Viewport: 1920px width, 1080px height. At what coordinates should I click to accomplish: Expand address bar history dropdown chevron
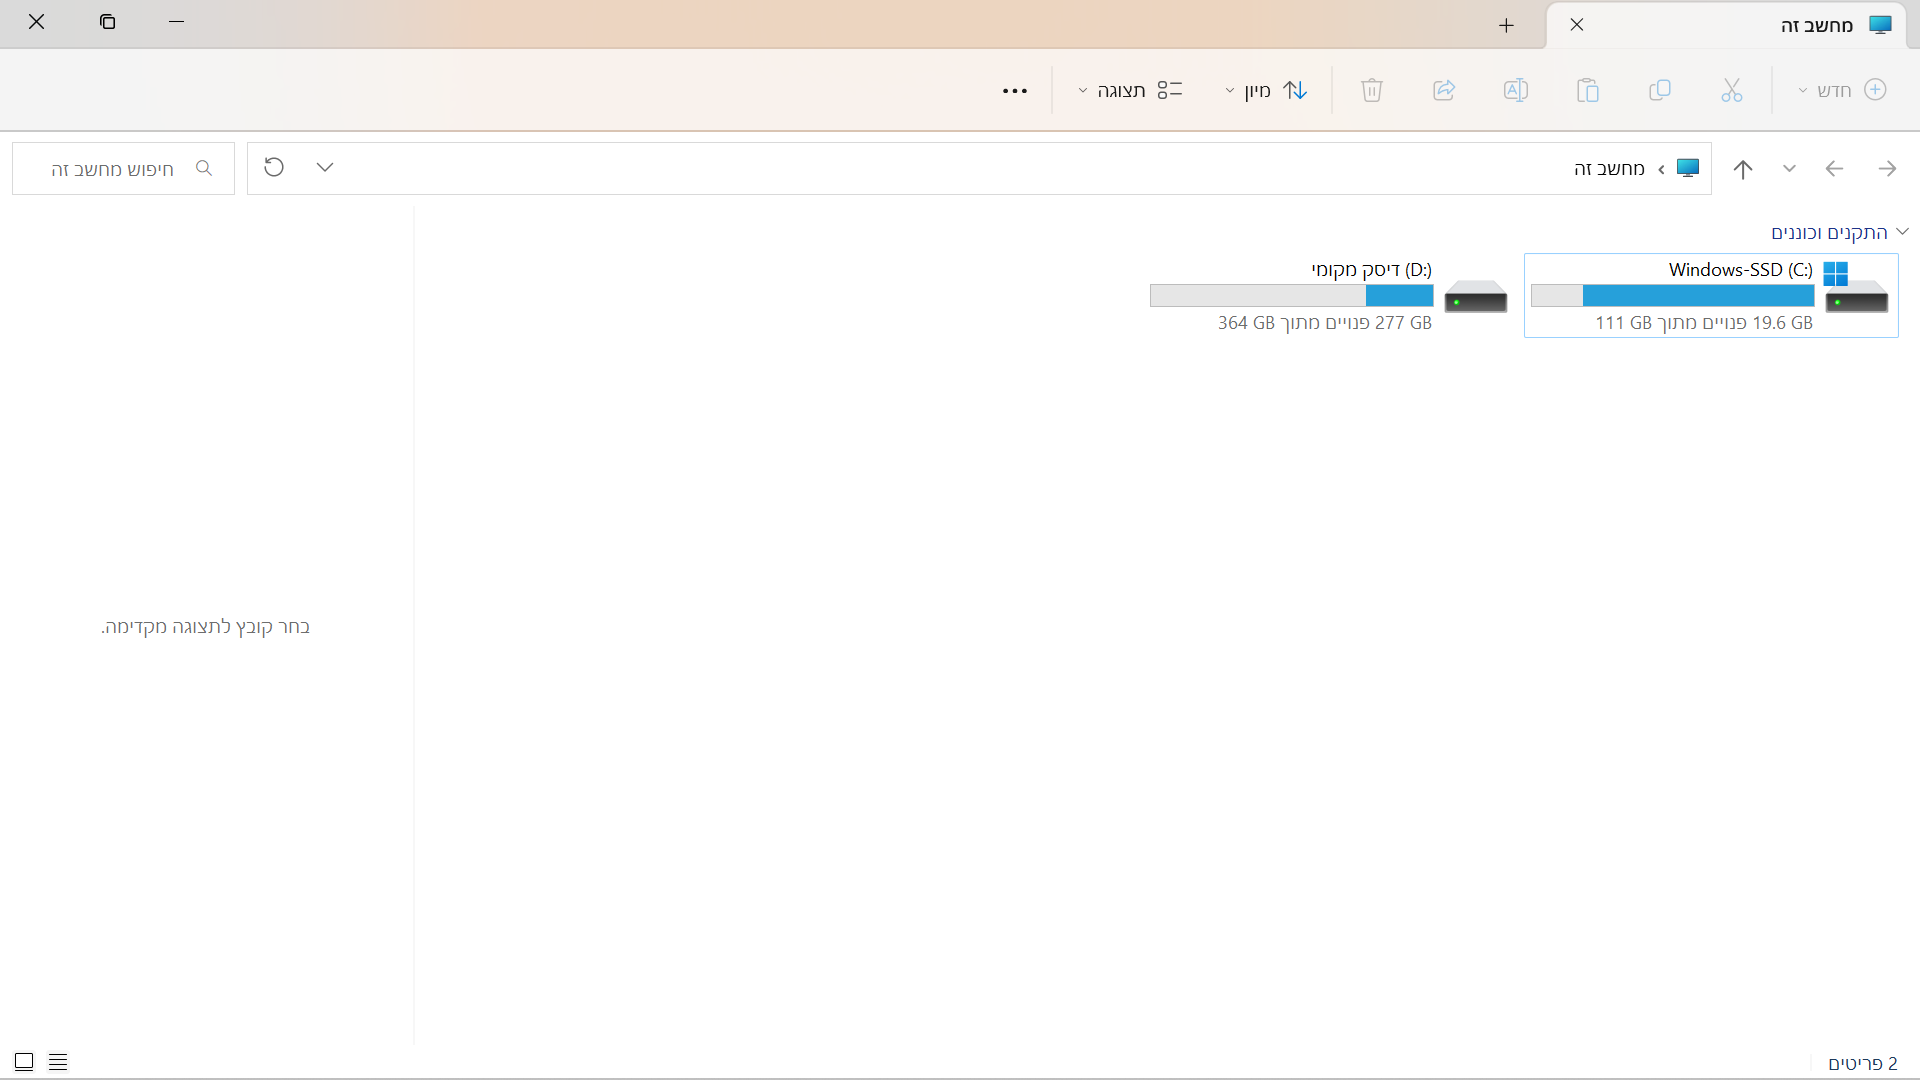324,168
